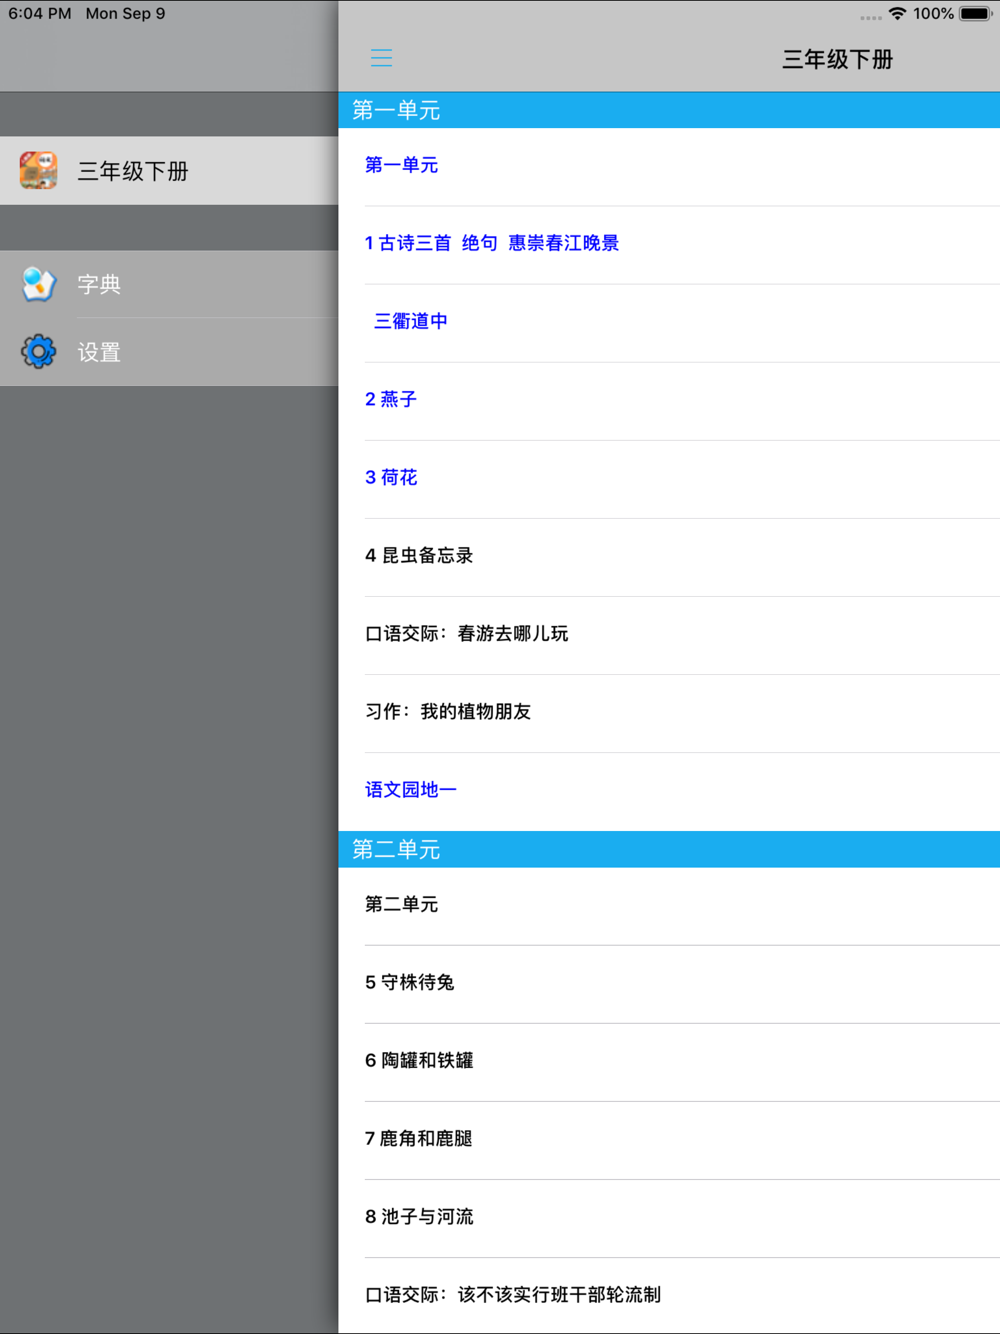Viewport: 1000px width, 1334px height.
Task: Select 设置 in the sidebar
Action: click(169, 352)
